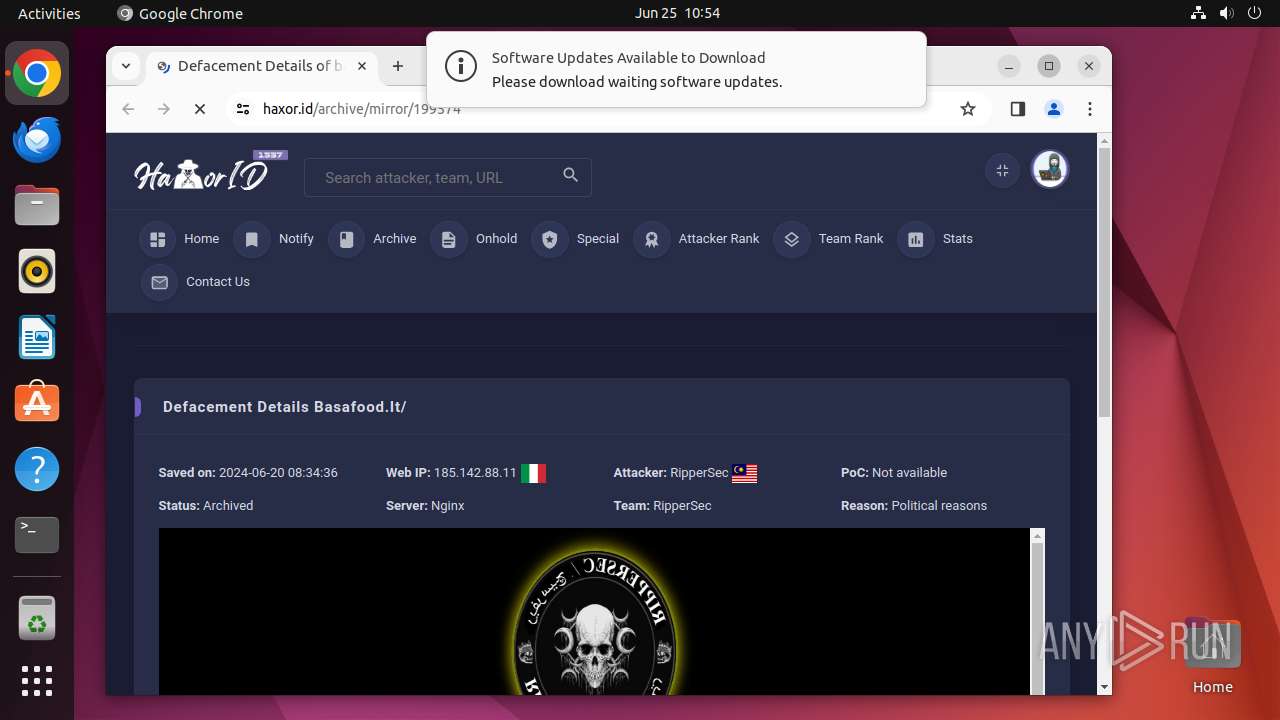Click the Special link text
Image resolution: width=1280 pixels, height=720 pixels.
598,239
